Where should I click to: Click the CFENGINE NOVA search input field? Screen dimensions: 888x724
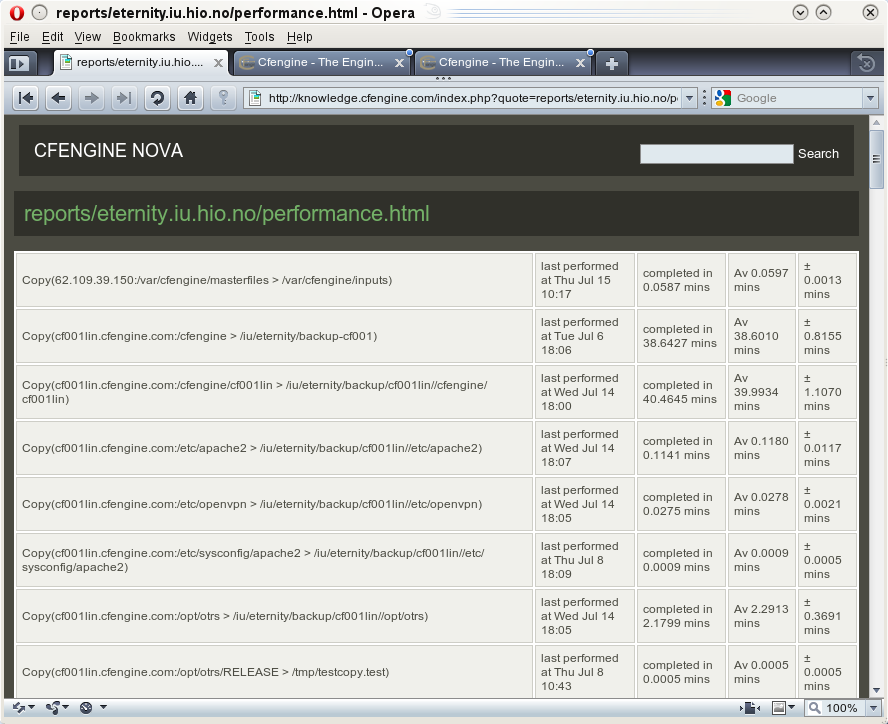click(x=716, y=154)
